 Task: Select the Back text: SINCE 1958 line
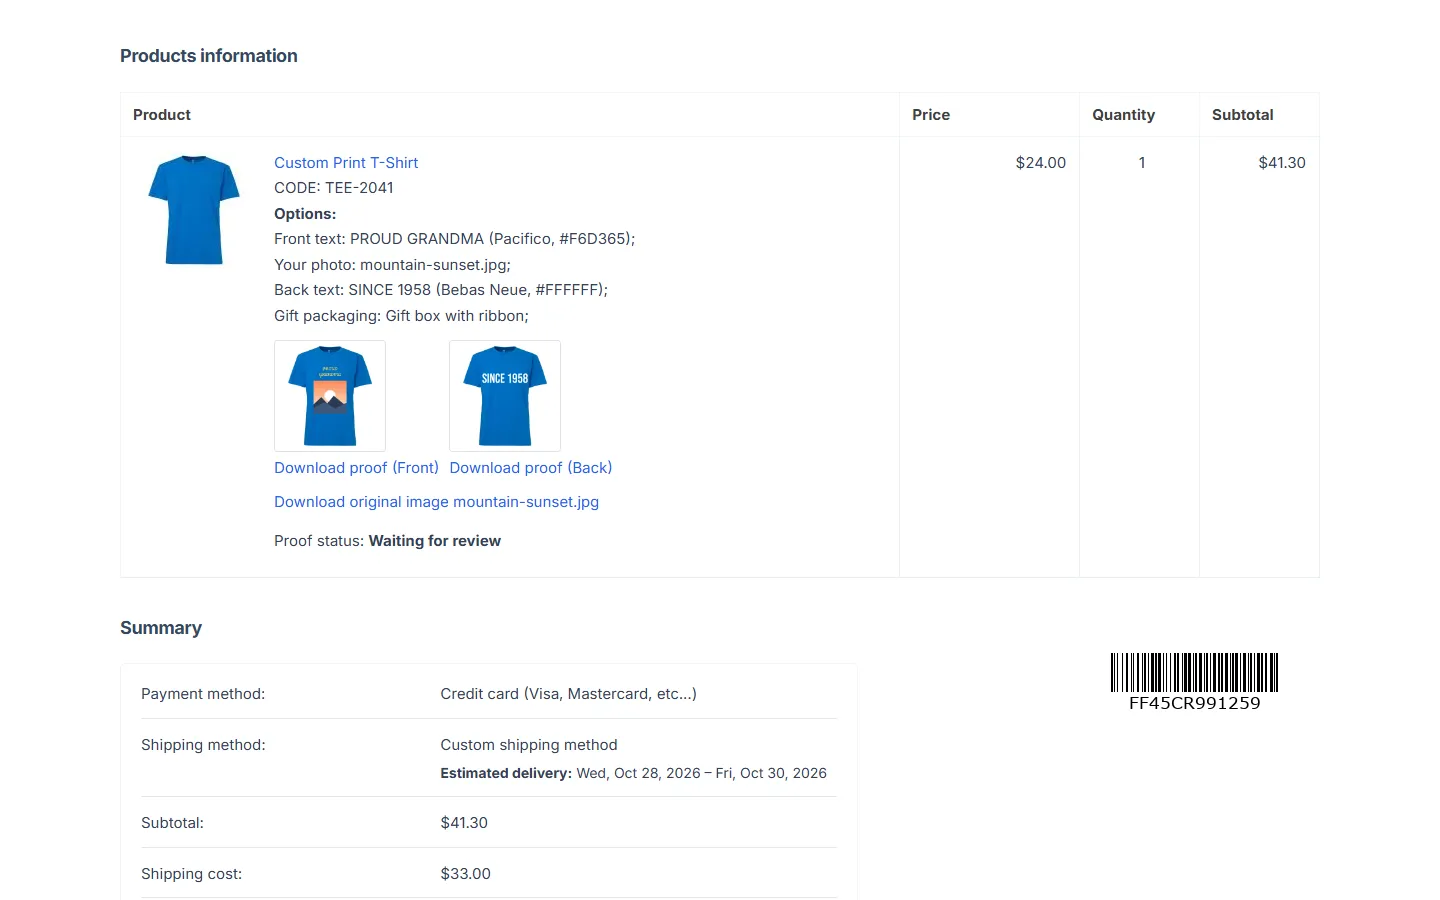(441, 289)
